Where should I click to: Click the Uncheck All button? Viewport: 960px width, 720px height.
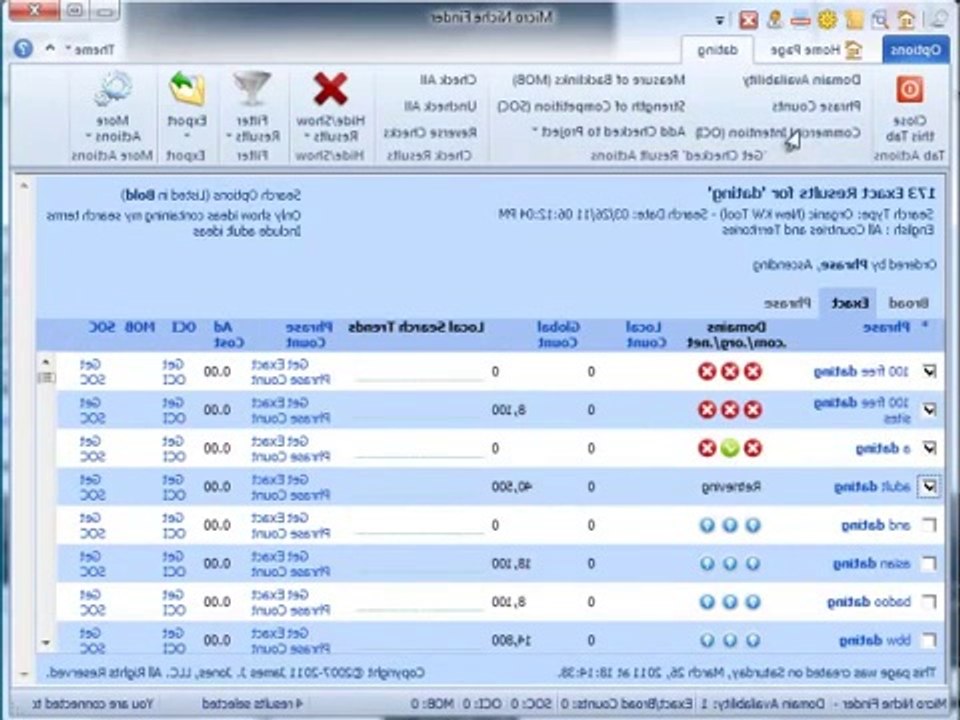click(440, 106)
